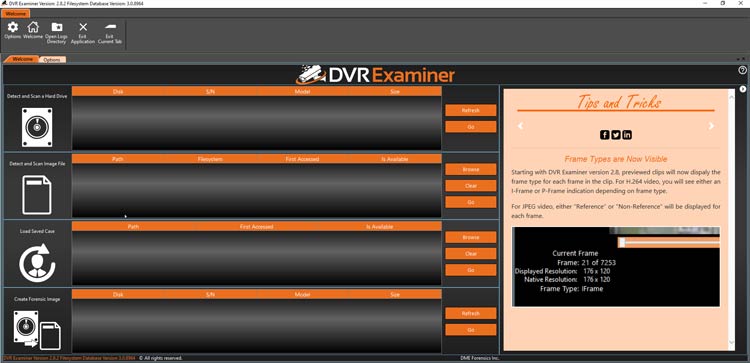Click the Disk column header in hard drive table
Image resolution: width=750 pixels, height=363 pixels.
coord(118,91)
